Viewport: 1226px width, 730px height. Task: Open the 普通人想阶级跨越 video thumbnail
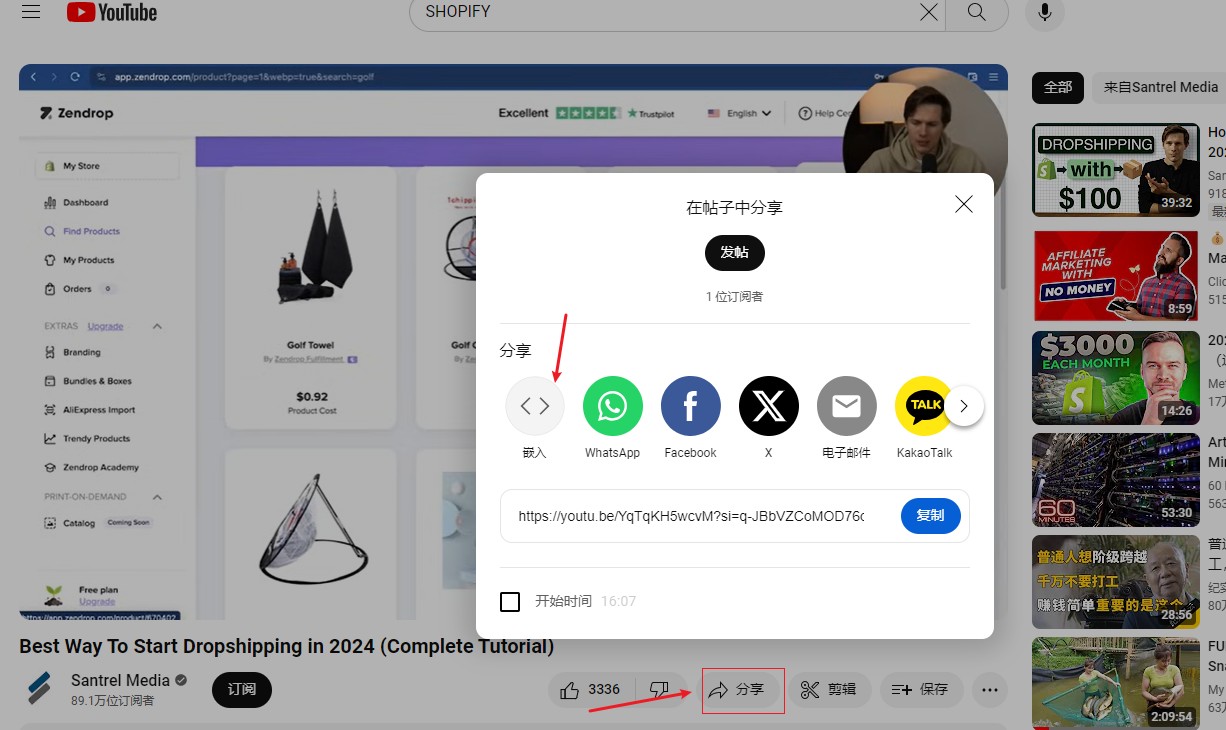tap(1116, 582)
